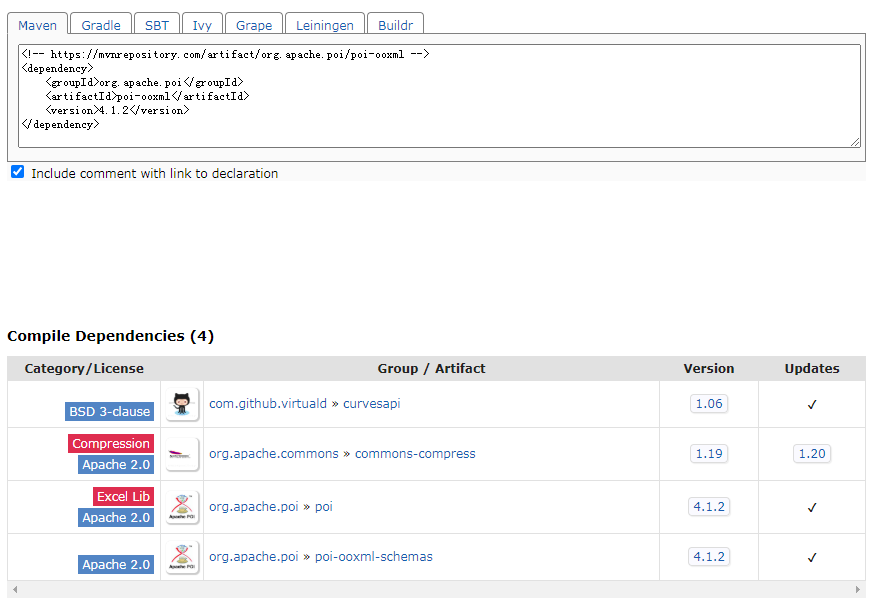This screenshot has width=872, height=607.
Task: Click Apache 2.0 tag in commons-compress row
Action: point(116,465)
